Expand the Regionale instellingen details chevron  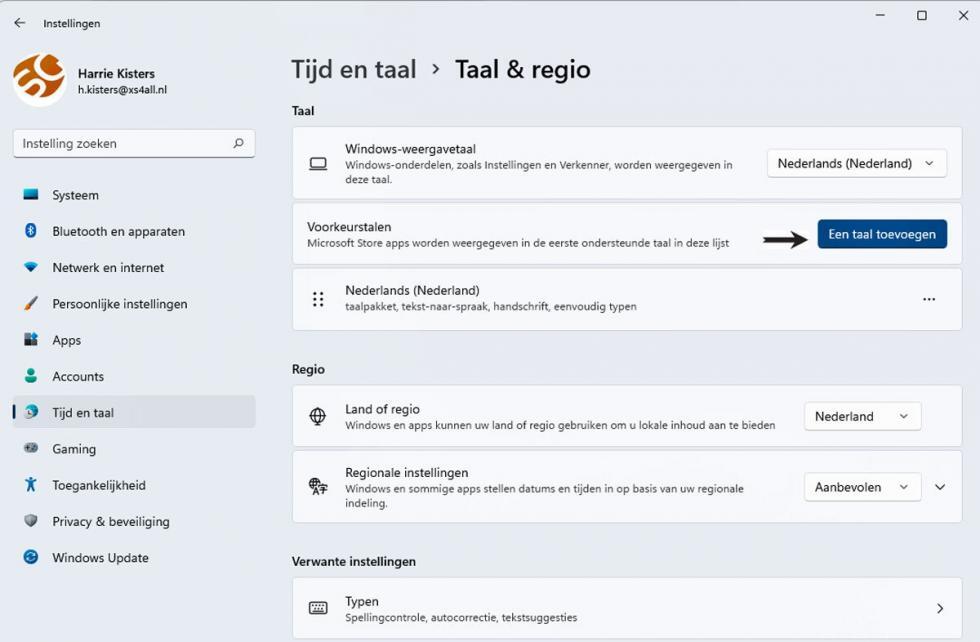click(939, 487)
